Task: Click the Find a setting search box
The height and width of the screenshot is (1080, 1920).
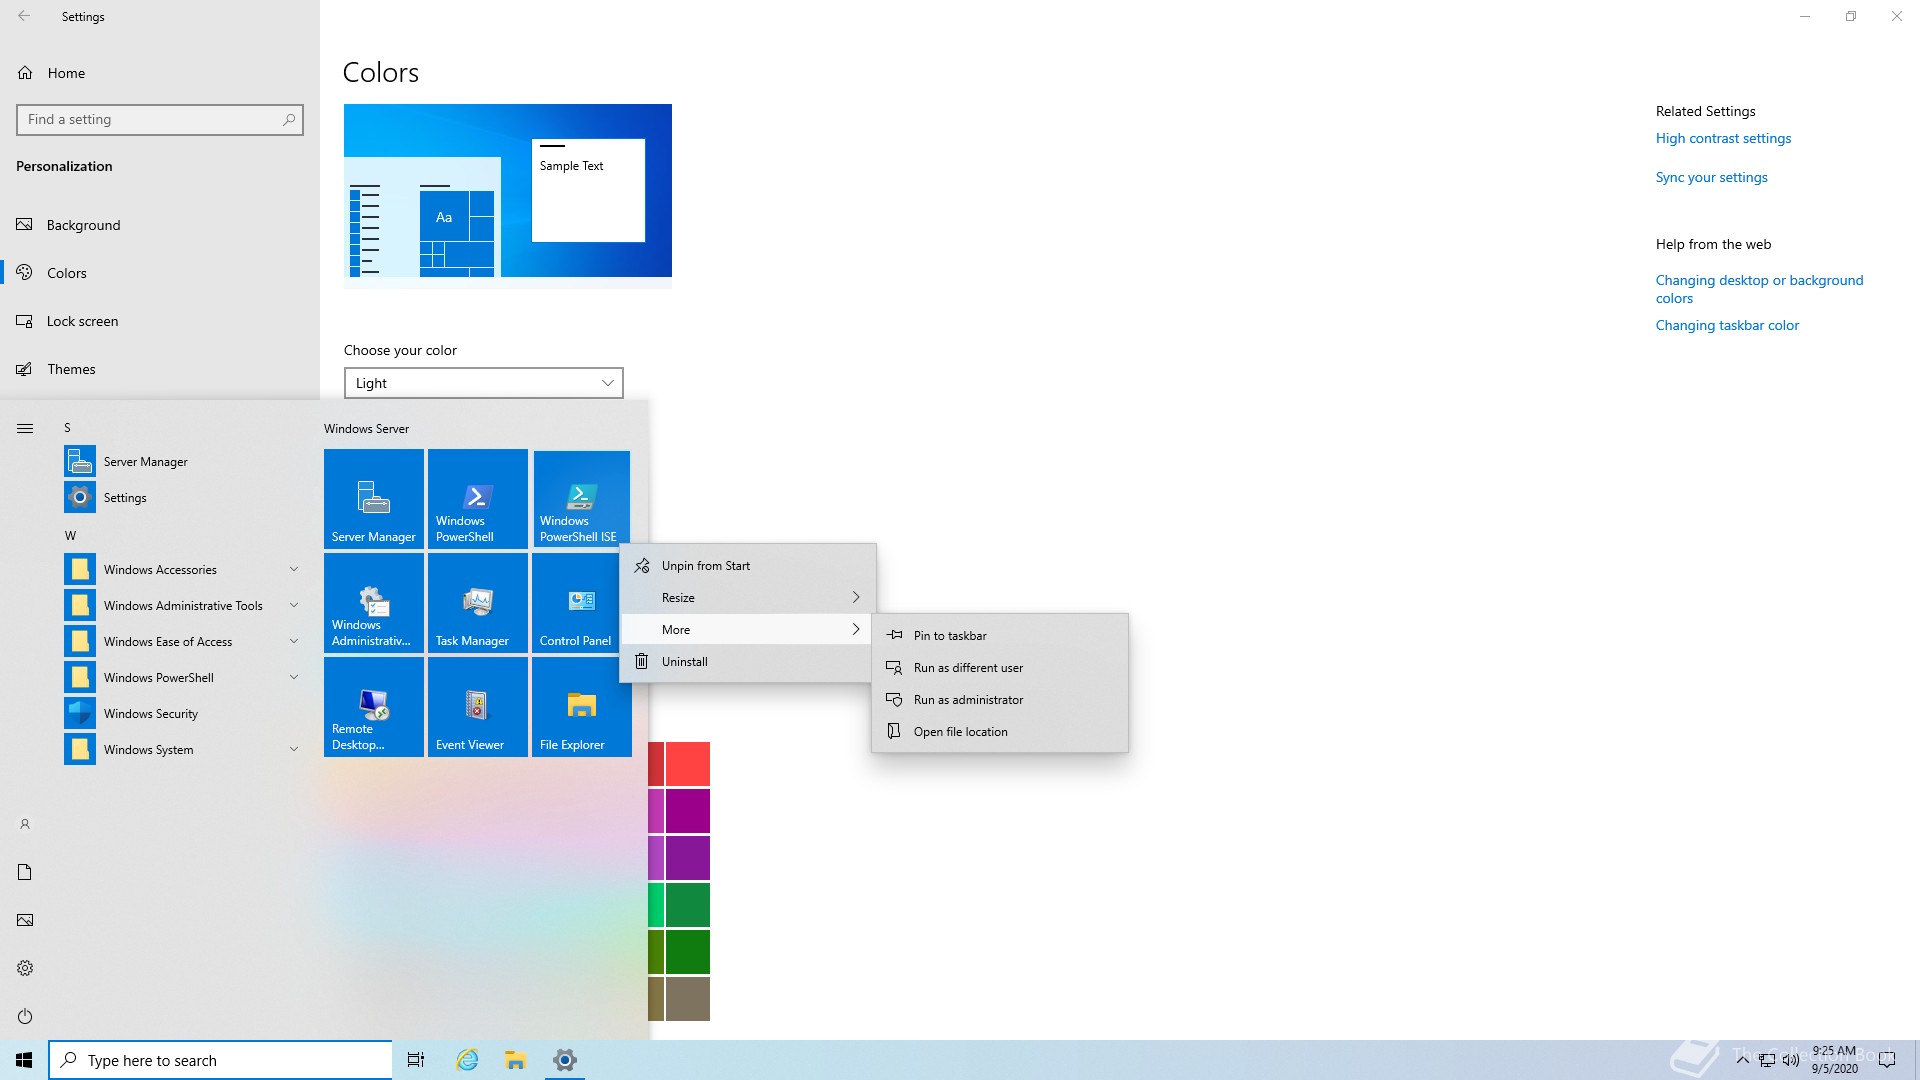Action: point(160,119)
